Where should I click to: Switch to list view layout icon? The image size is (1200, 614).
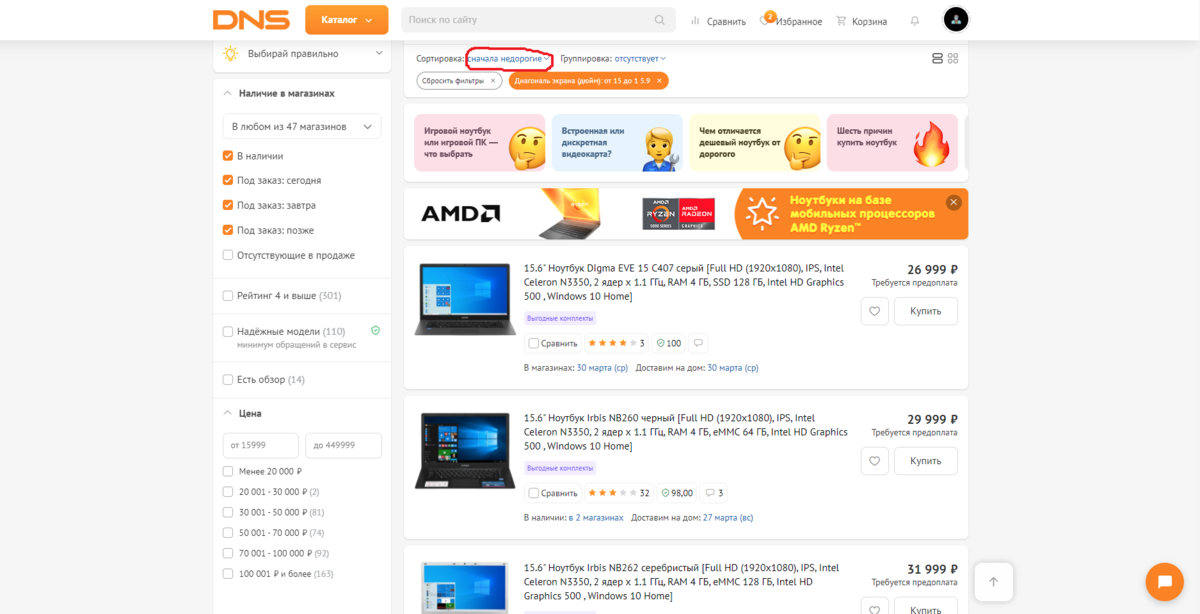click(x=937, y=59)
